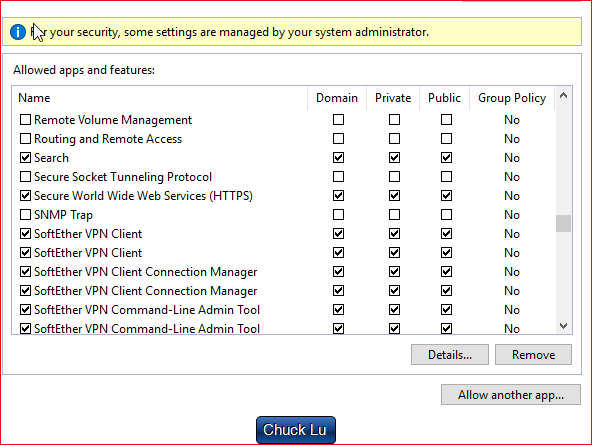Check Public for SNMP Trap
Image resolution: width=592 pixels, height=445 pixels.
tap(446, 214)
